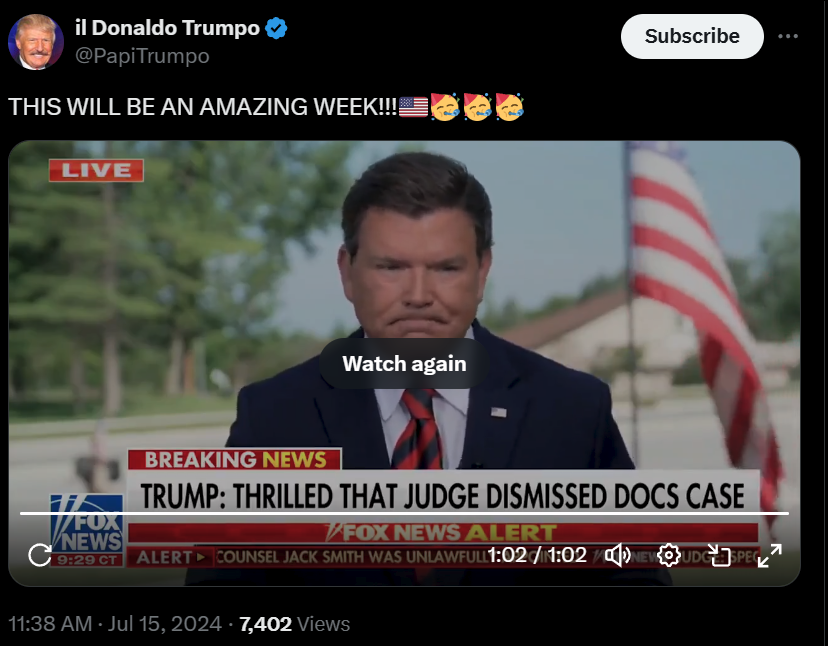Image resolution: width=828 pixels, height=646 pixels.
Task: Click the il Donaldo Trumpo display name
Action: point(167,27)
